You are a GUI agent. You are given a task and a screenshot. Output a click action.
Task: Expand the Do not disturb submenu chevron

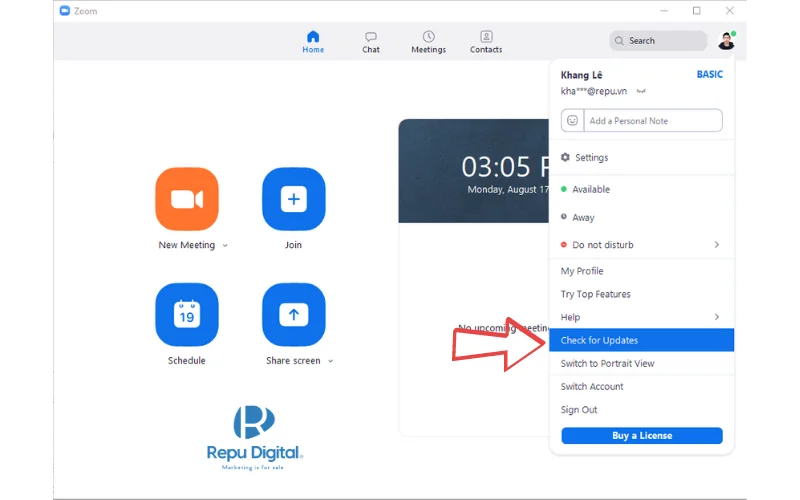717,245
